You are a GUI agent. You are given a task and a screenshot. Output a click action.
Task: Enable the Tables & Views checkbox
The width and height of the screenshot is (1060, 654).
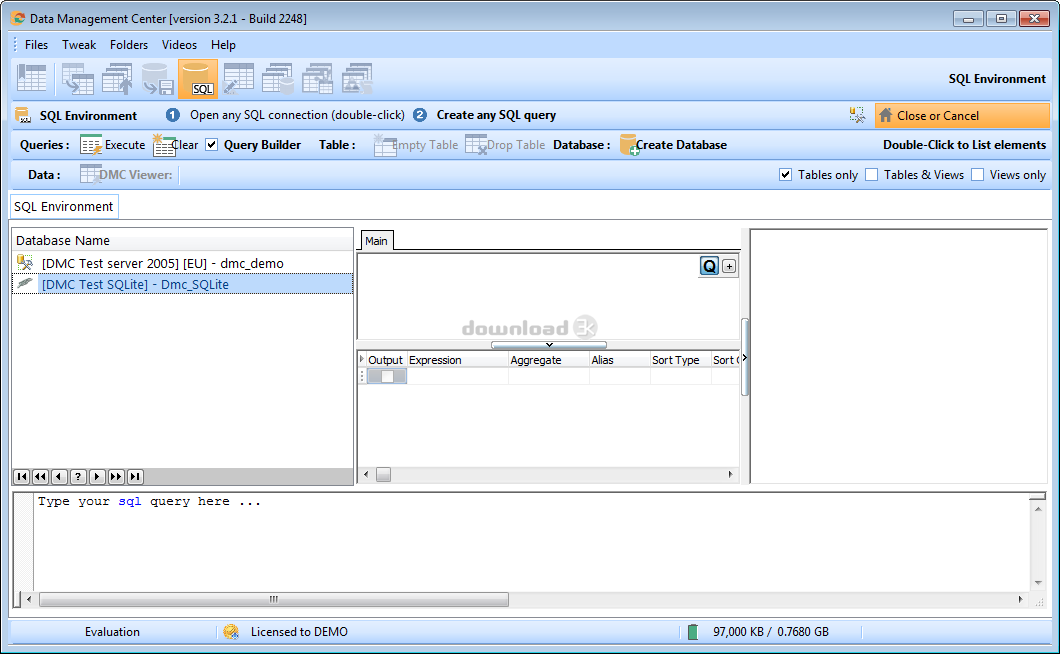point(872,175)
